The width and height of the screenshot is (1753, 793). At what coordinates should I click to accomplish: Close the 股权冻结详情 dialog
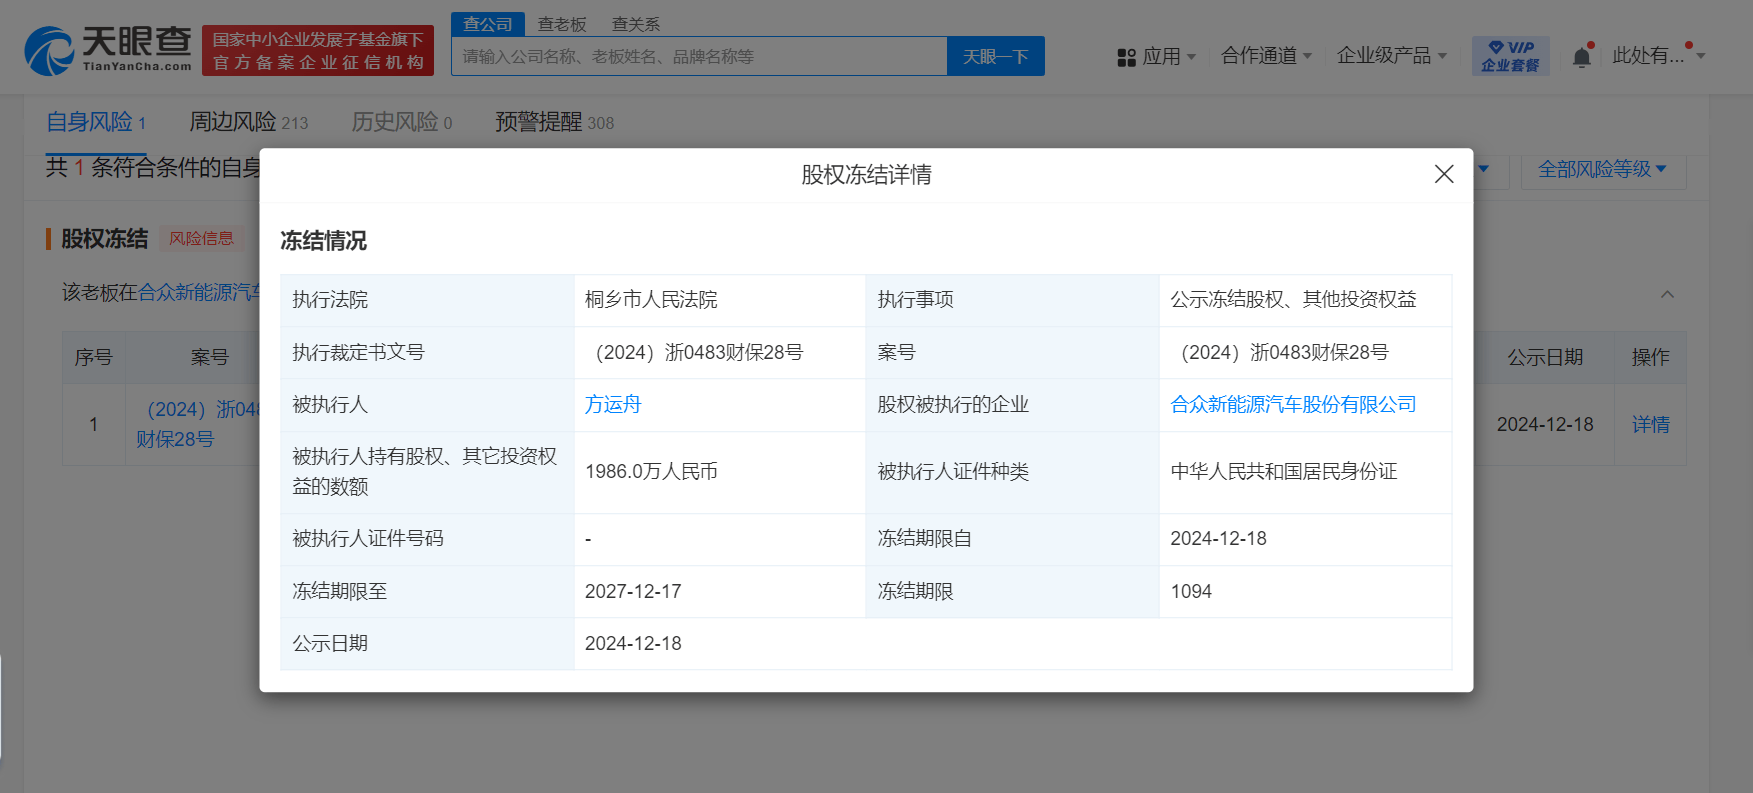pyautogui.click(x=1444, y=174)
